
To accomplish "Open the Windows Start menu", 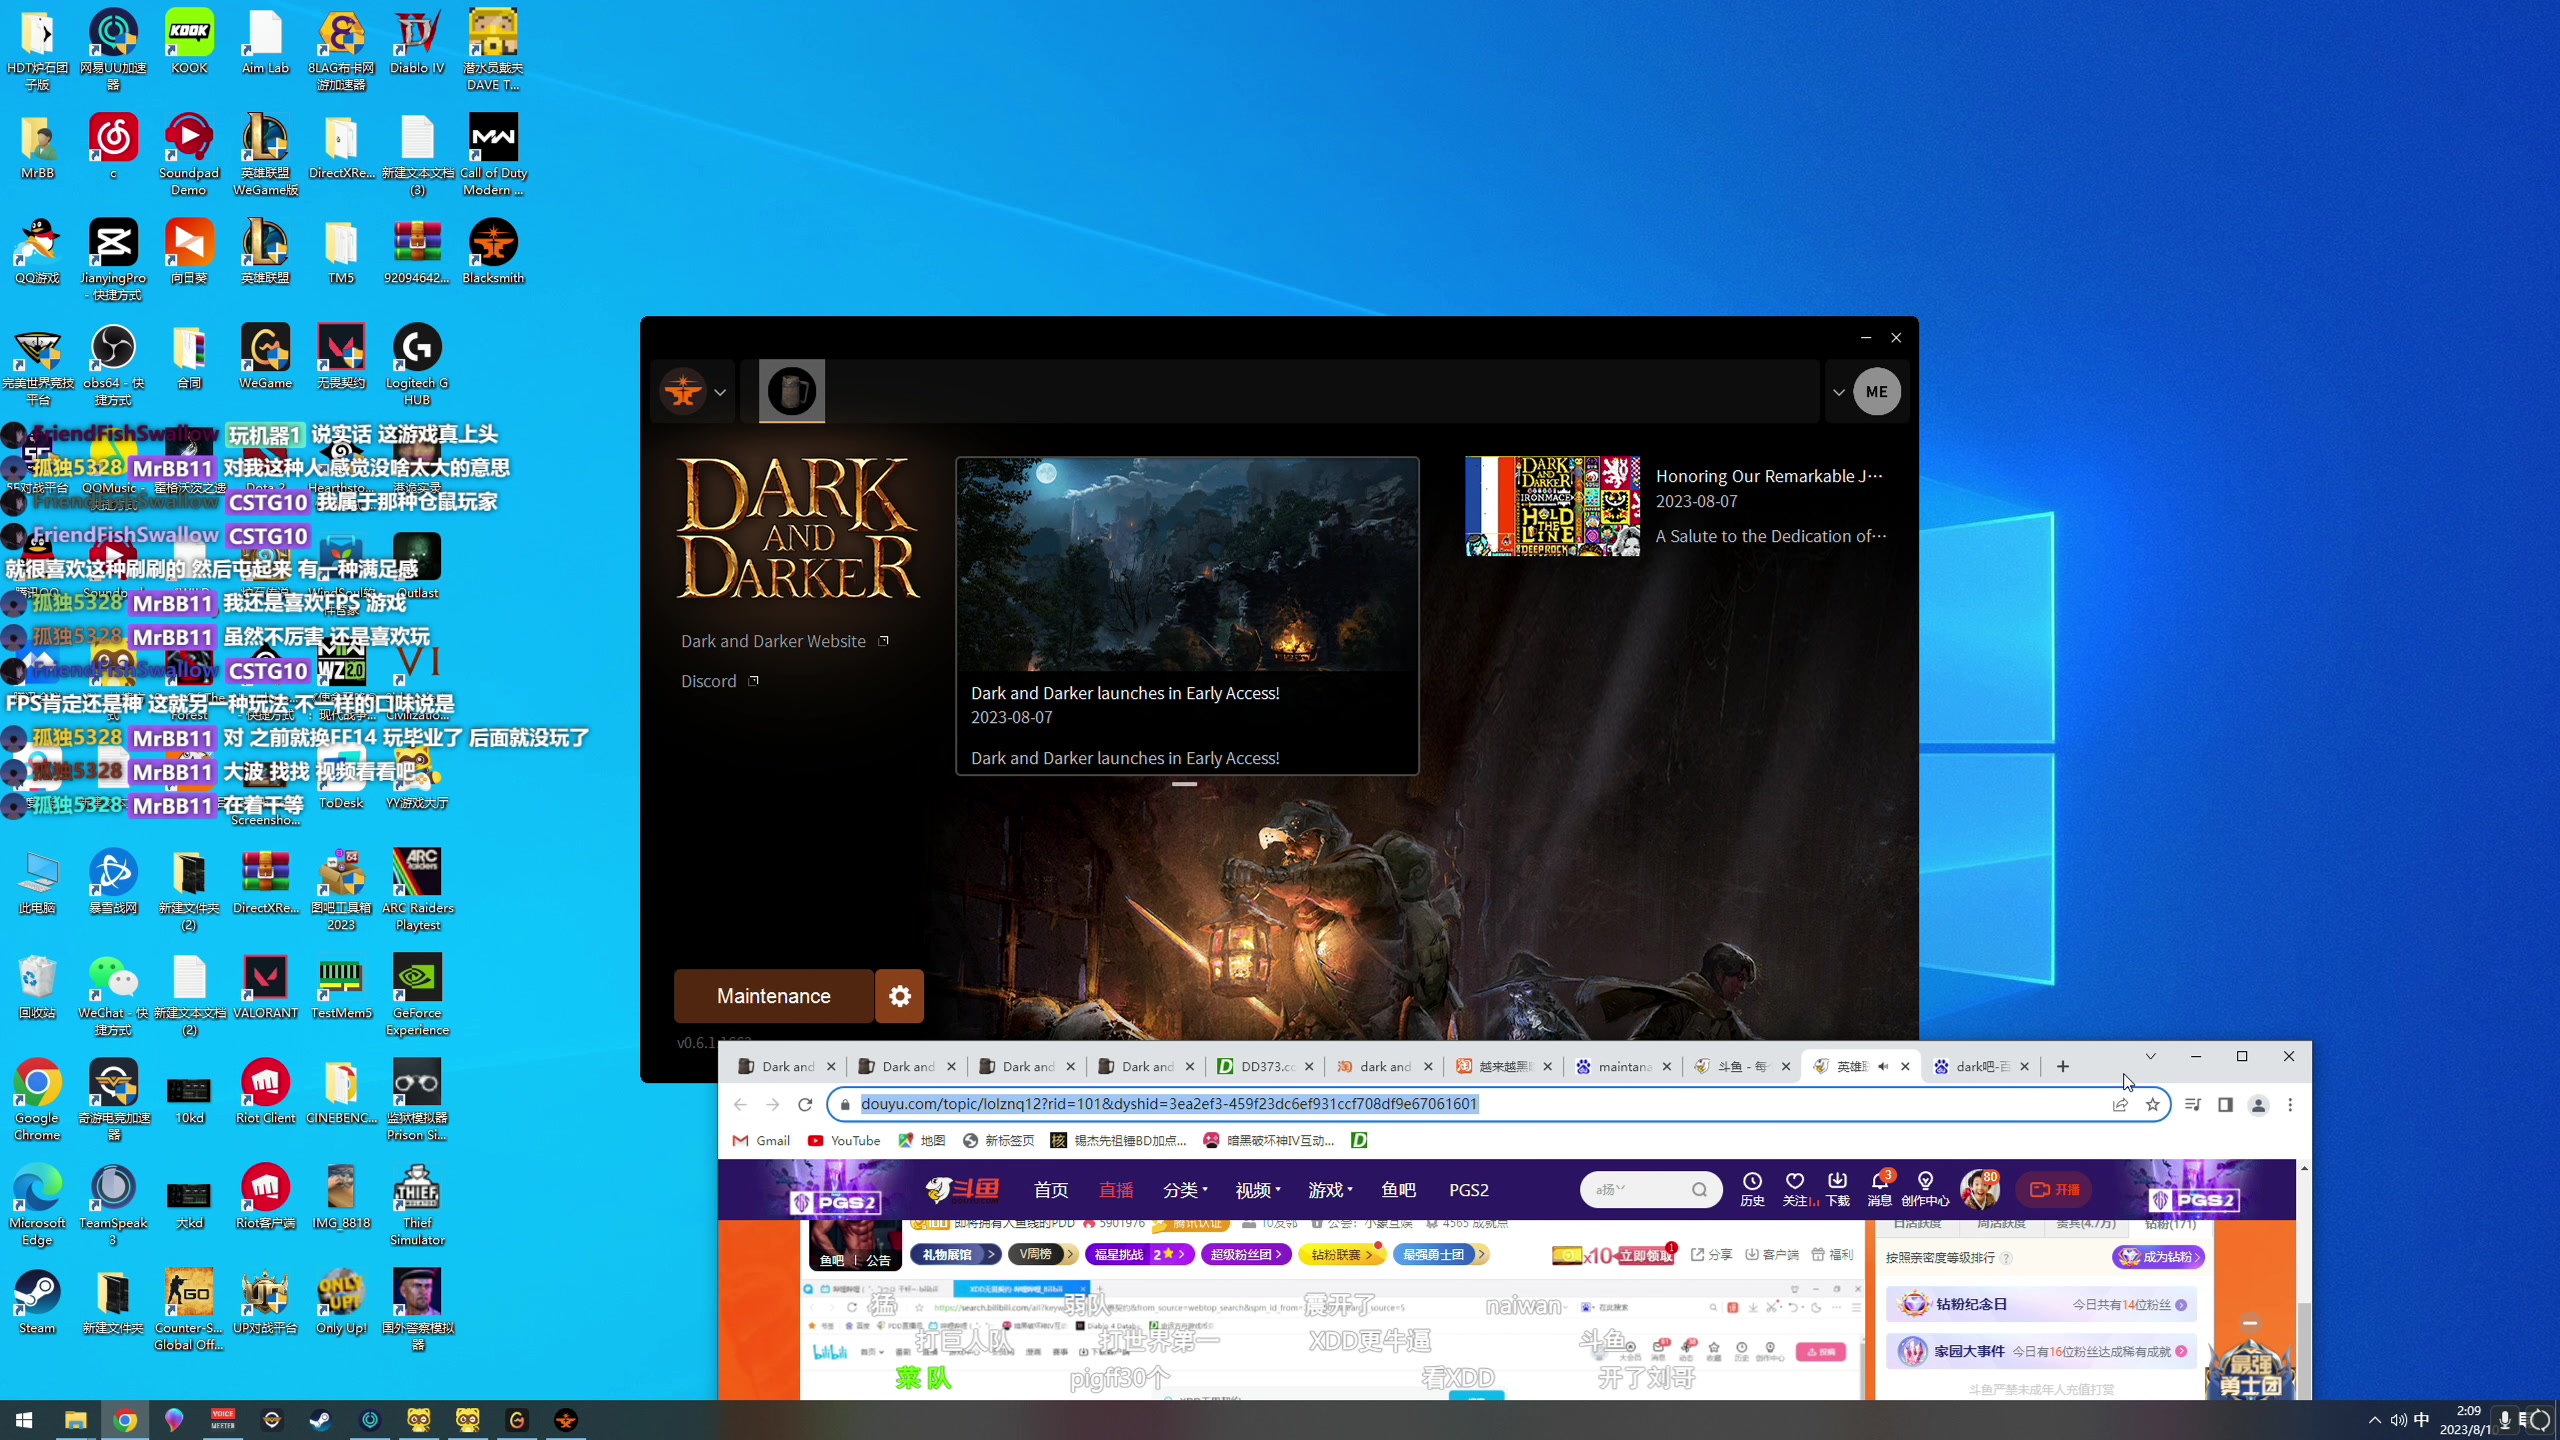I will click(24, 1420).
